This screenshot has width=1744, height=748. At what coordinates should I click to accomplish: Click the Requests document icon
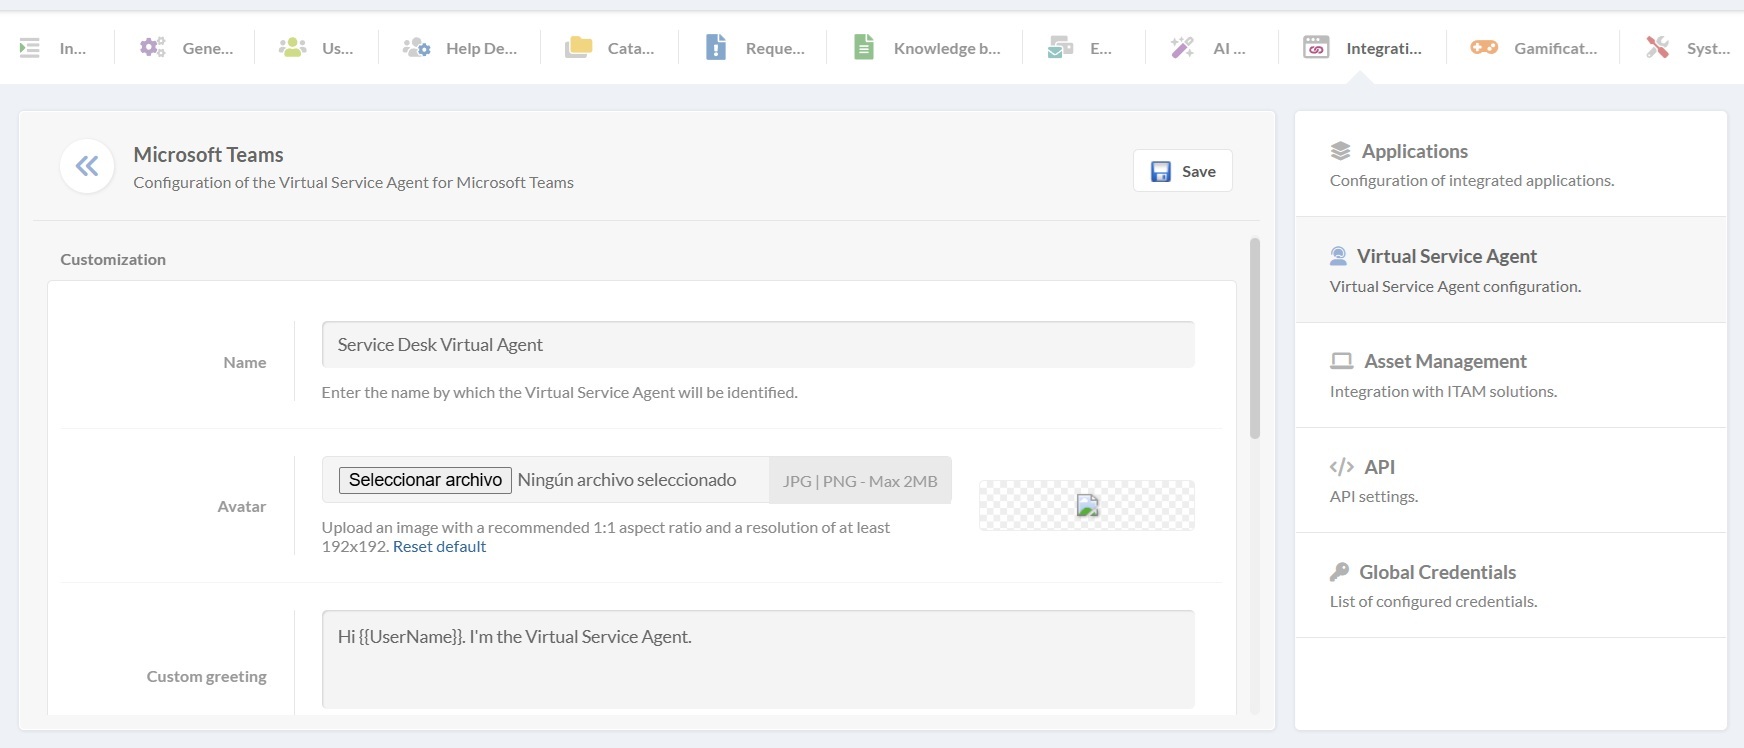tap(716, 47)
